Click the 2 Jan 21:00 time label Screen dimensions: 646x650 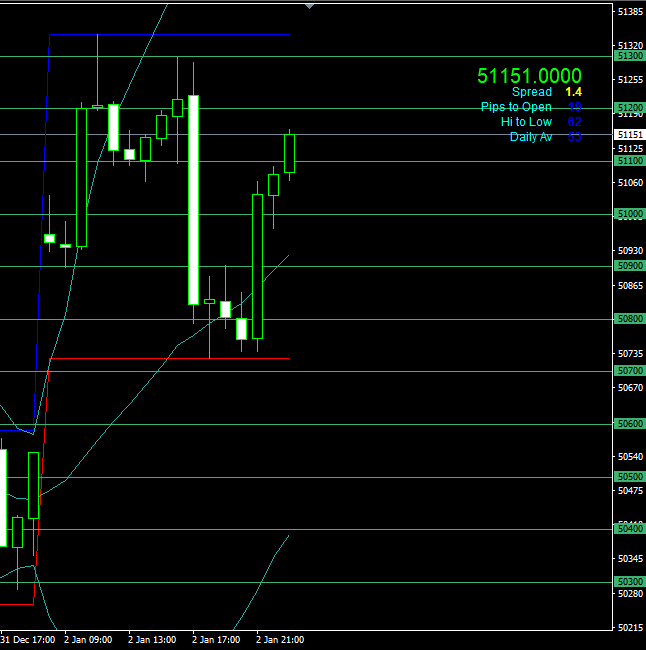click(280, 639)
